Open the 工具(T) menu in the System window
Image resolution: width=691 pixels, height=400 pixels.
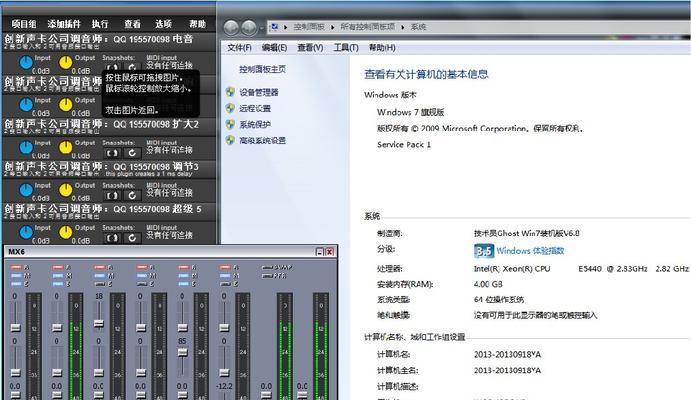point(346,48)
